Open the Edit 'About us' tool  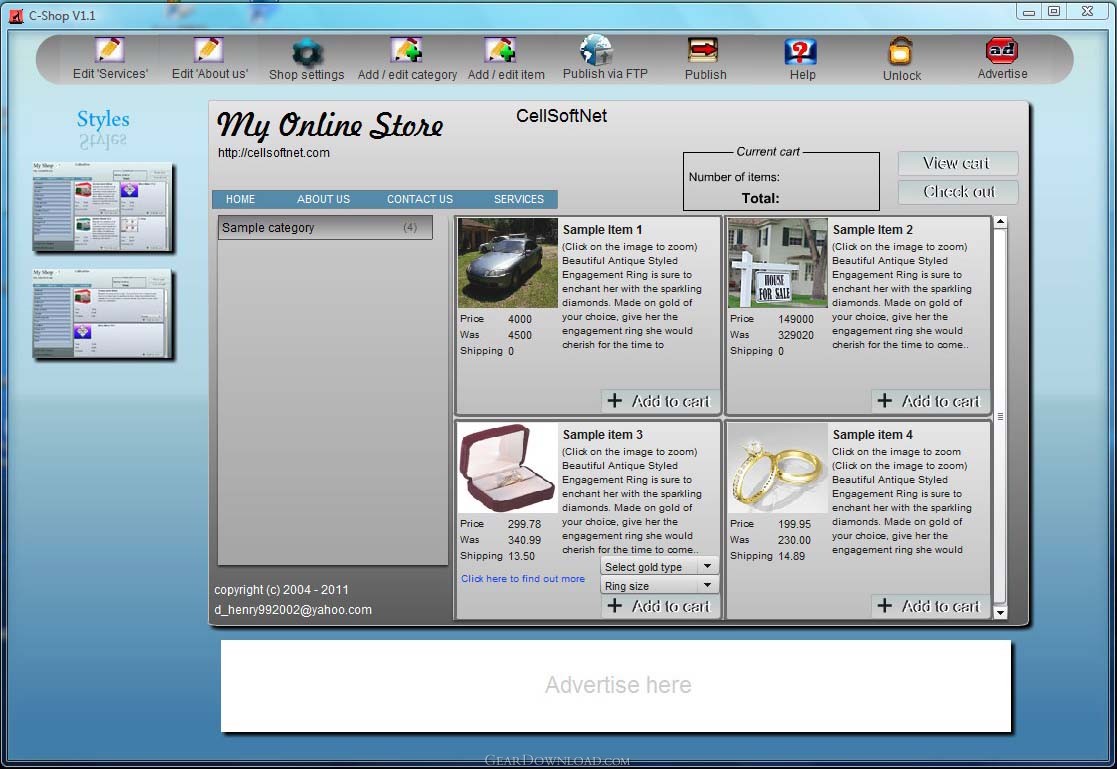coord(209,50)
